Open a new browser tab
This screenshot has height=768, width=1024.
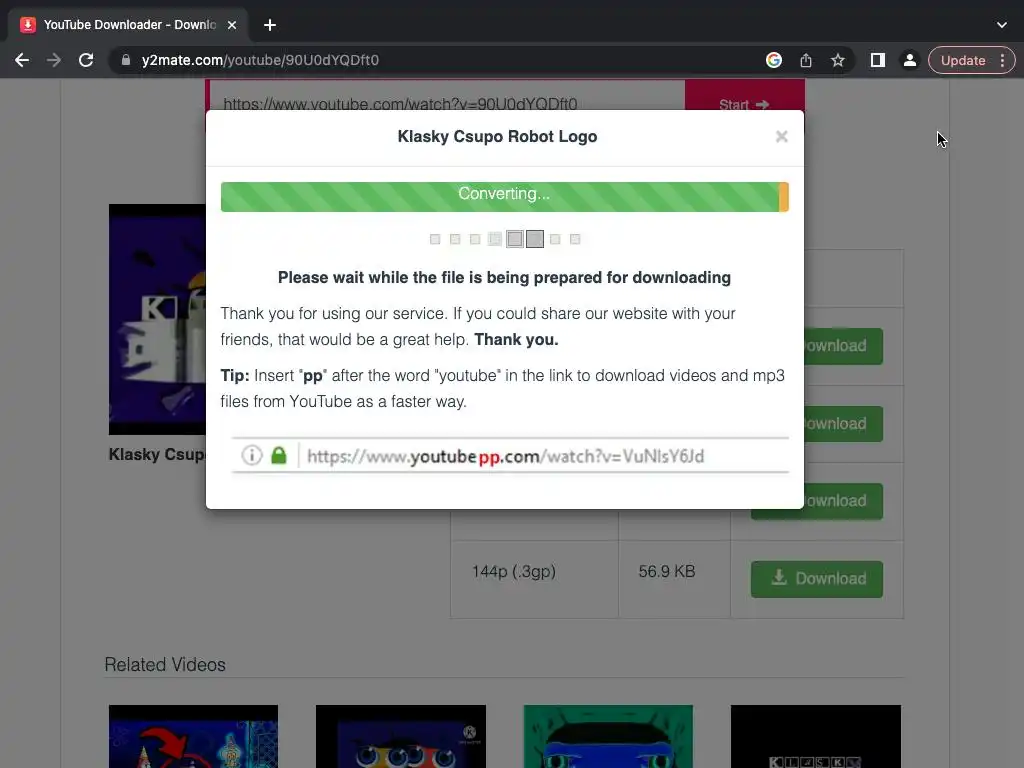270,25
